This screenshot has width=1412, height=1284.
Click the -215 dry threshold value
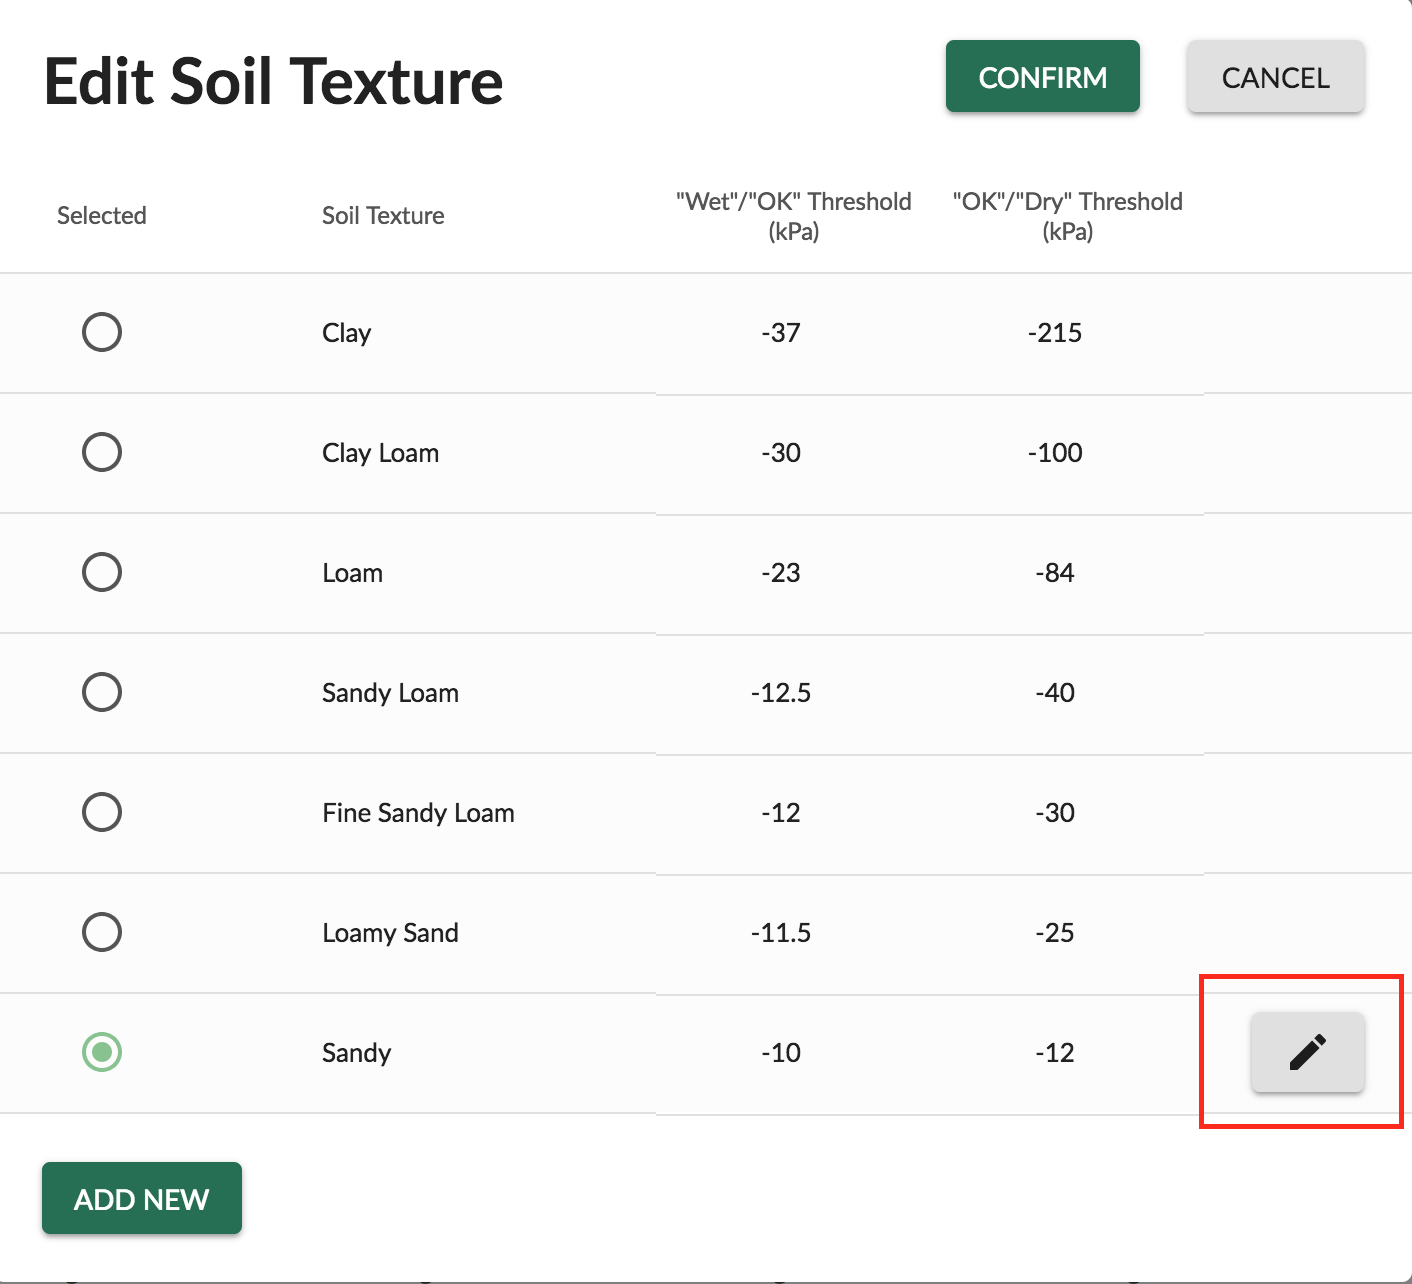[x=1055, y=333]
